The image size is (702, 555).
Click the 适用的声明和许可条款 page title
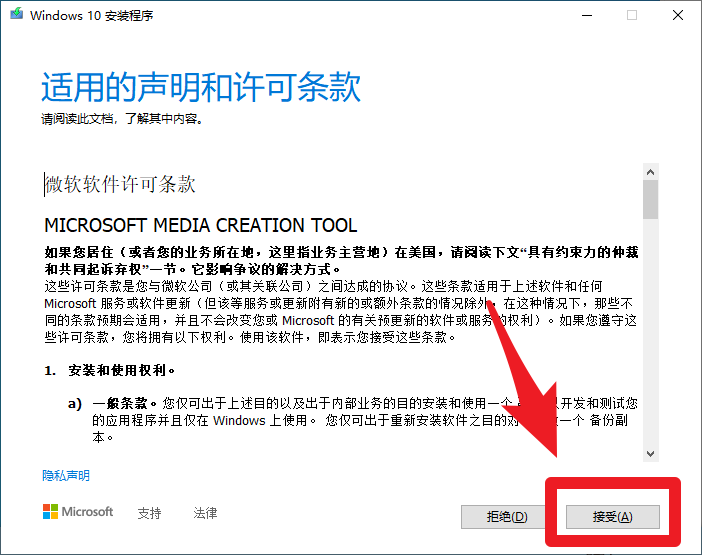click(x=201, y=87)
